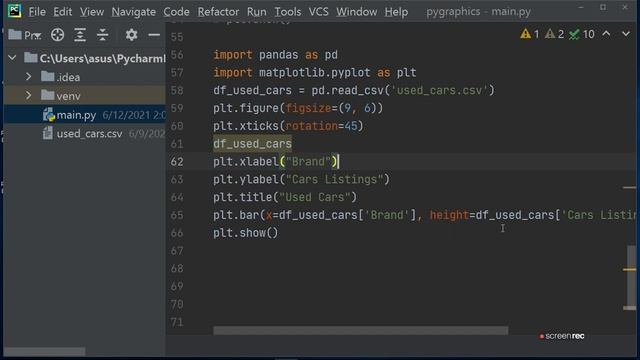Expand the venv folder

coord(28,96)
